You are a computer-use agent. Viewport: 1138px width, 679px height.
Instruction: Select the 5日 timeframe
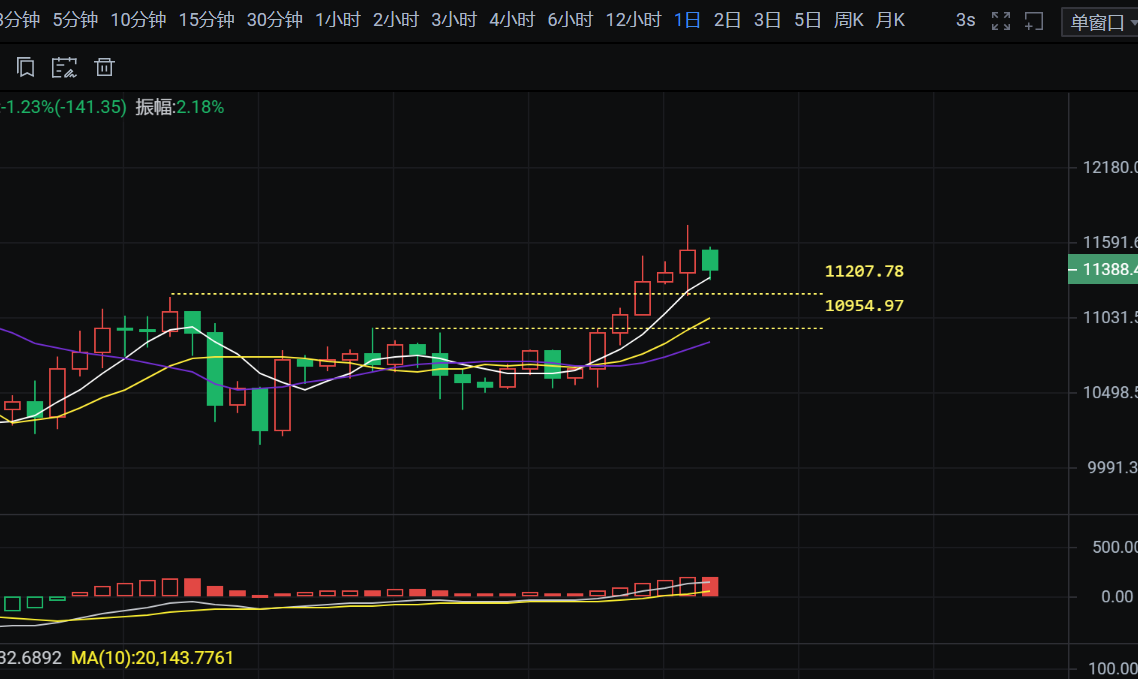pyautogui.click(x=807, y=20)
